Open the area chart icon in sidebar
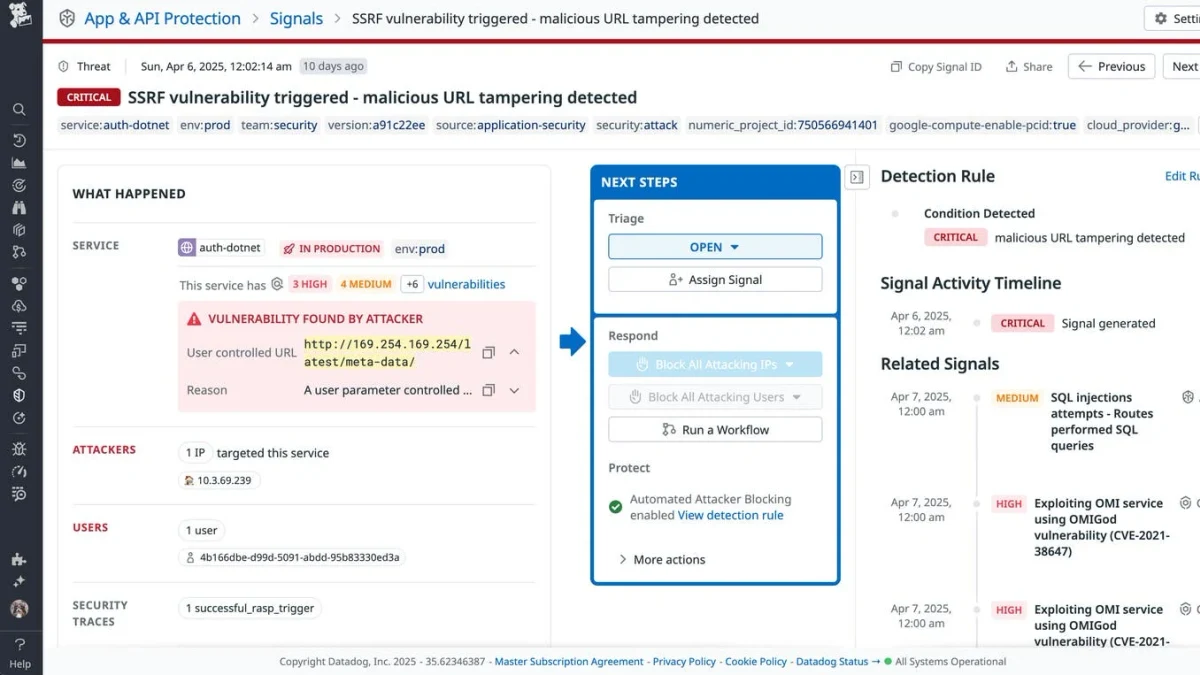The height and width of the screenshot is (675, 1200). pos(19,163)
